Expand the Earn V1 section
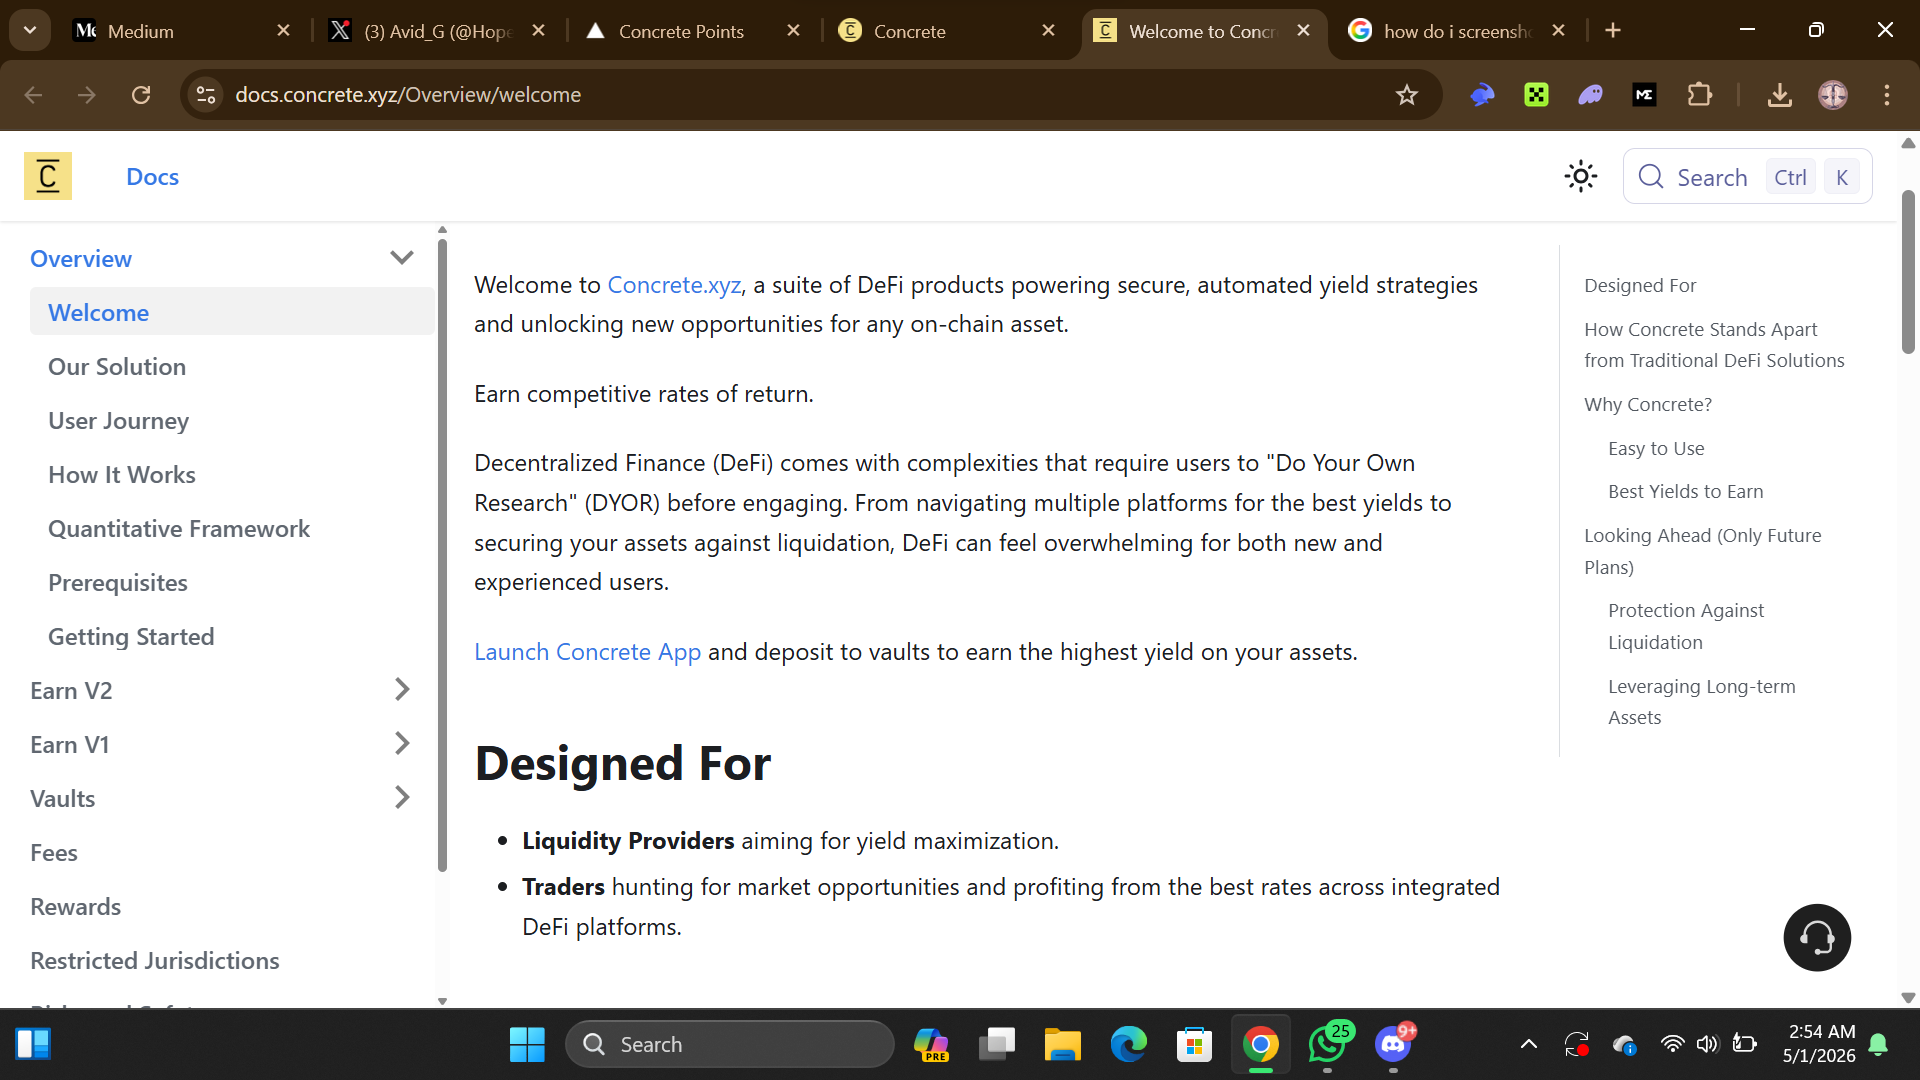The width and height of the screenshot is (1920, 1080). click(402, 744)
